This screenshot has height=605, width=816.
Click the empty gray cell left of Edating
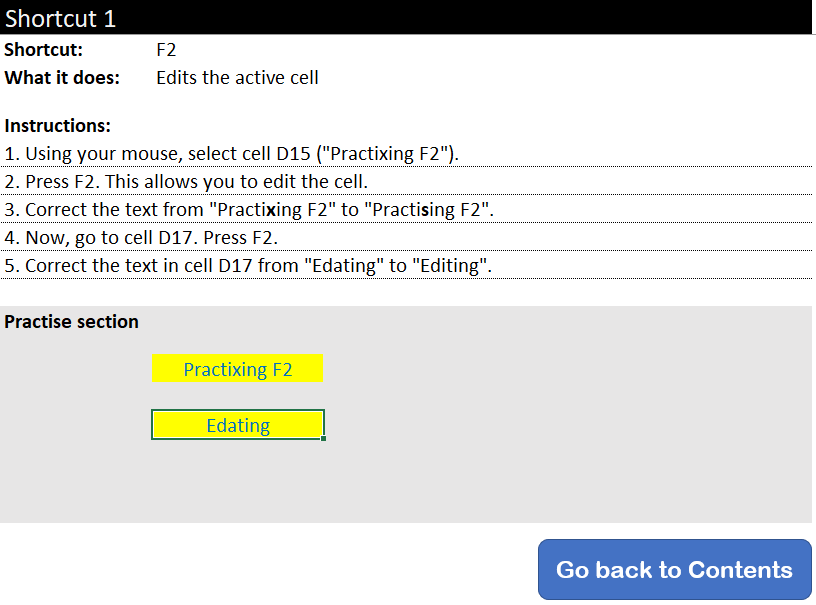point(75,425)
